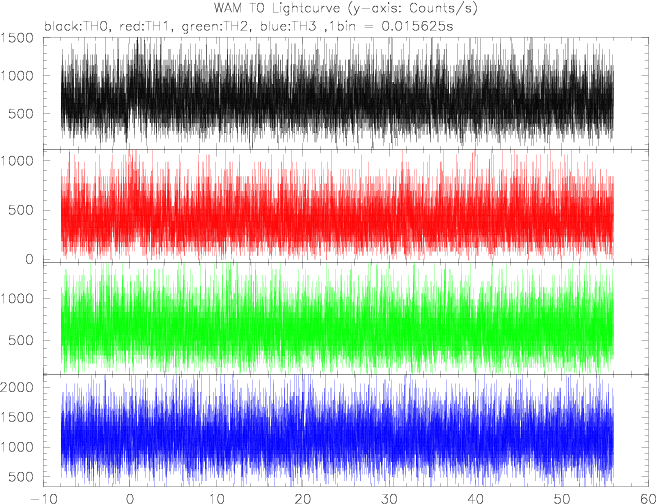The image size is (657, 504).
Task: Click the blue TH3 lightcurve panel
Action: [x=346, y=431]
